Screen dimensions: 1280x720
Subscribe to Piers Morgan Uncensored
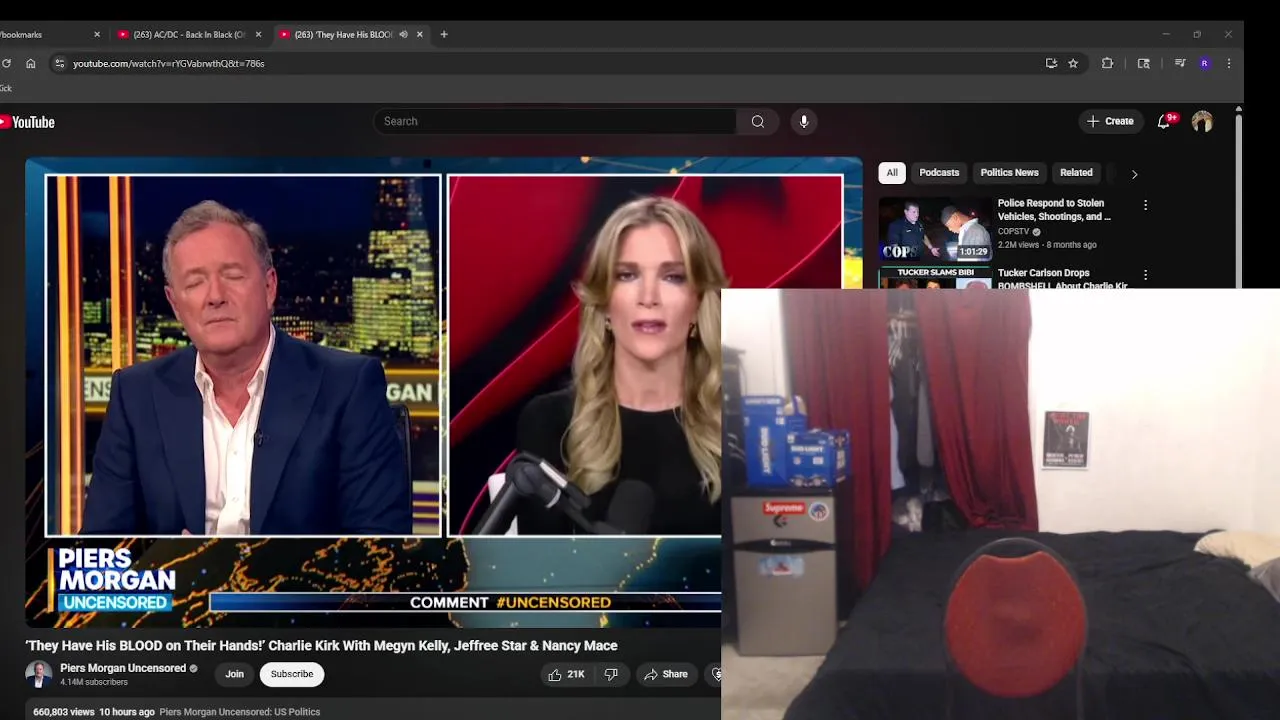[292, 675]
